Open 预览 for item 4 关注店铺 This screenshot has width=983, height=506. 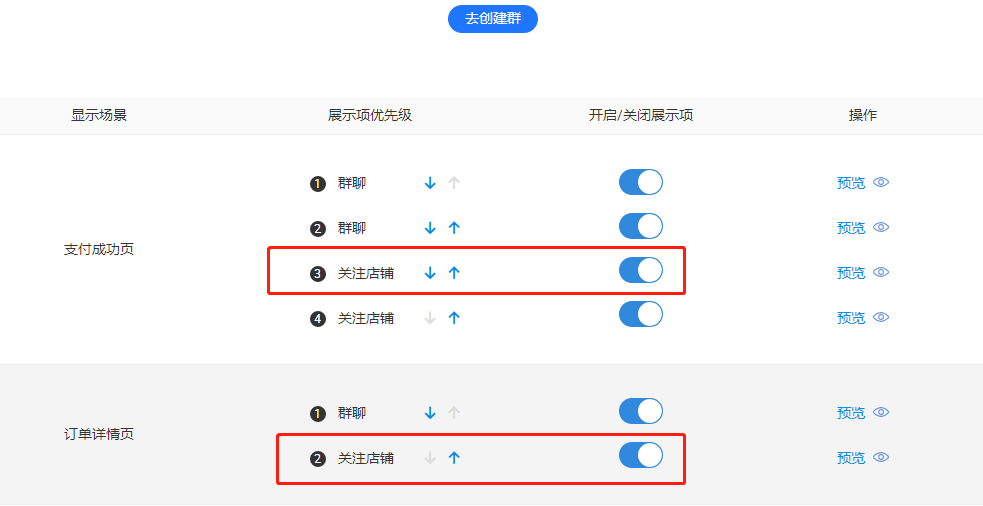click(851, 318)
